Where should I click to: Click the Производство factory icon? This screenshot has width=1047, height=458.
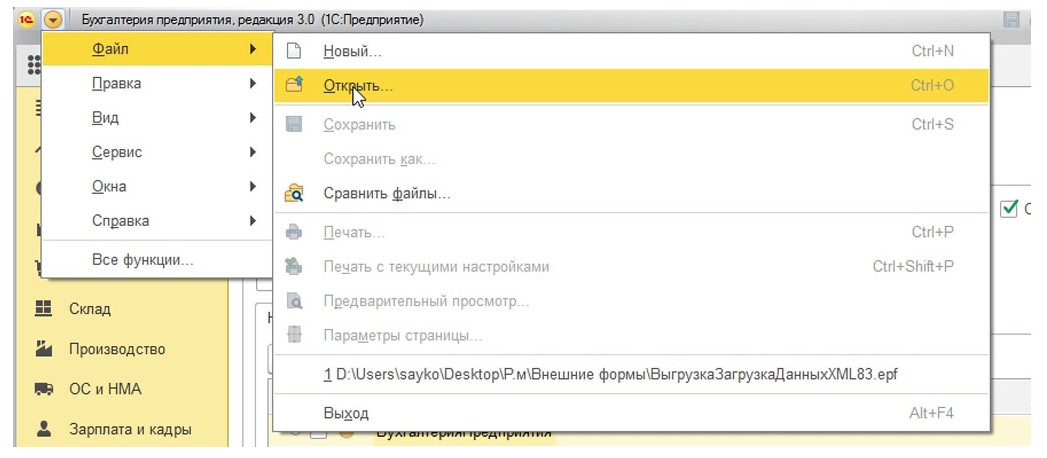pyautogui.click(x=43, y=349)
